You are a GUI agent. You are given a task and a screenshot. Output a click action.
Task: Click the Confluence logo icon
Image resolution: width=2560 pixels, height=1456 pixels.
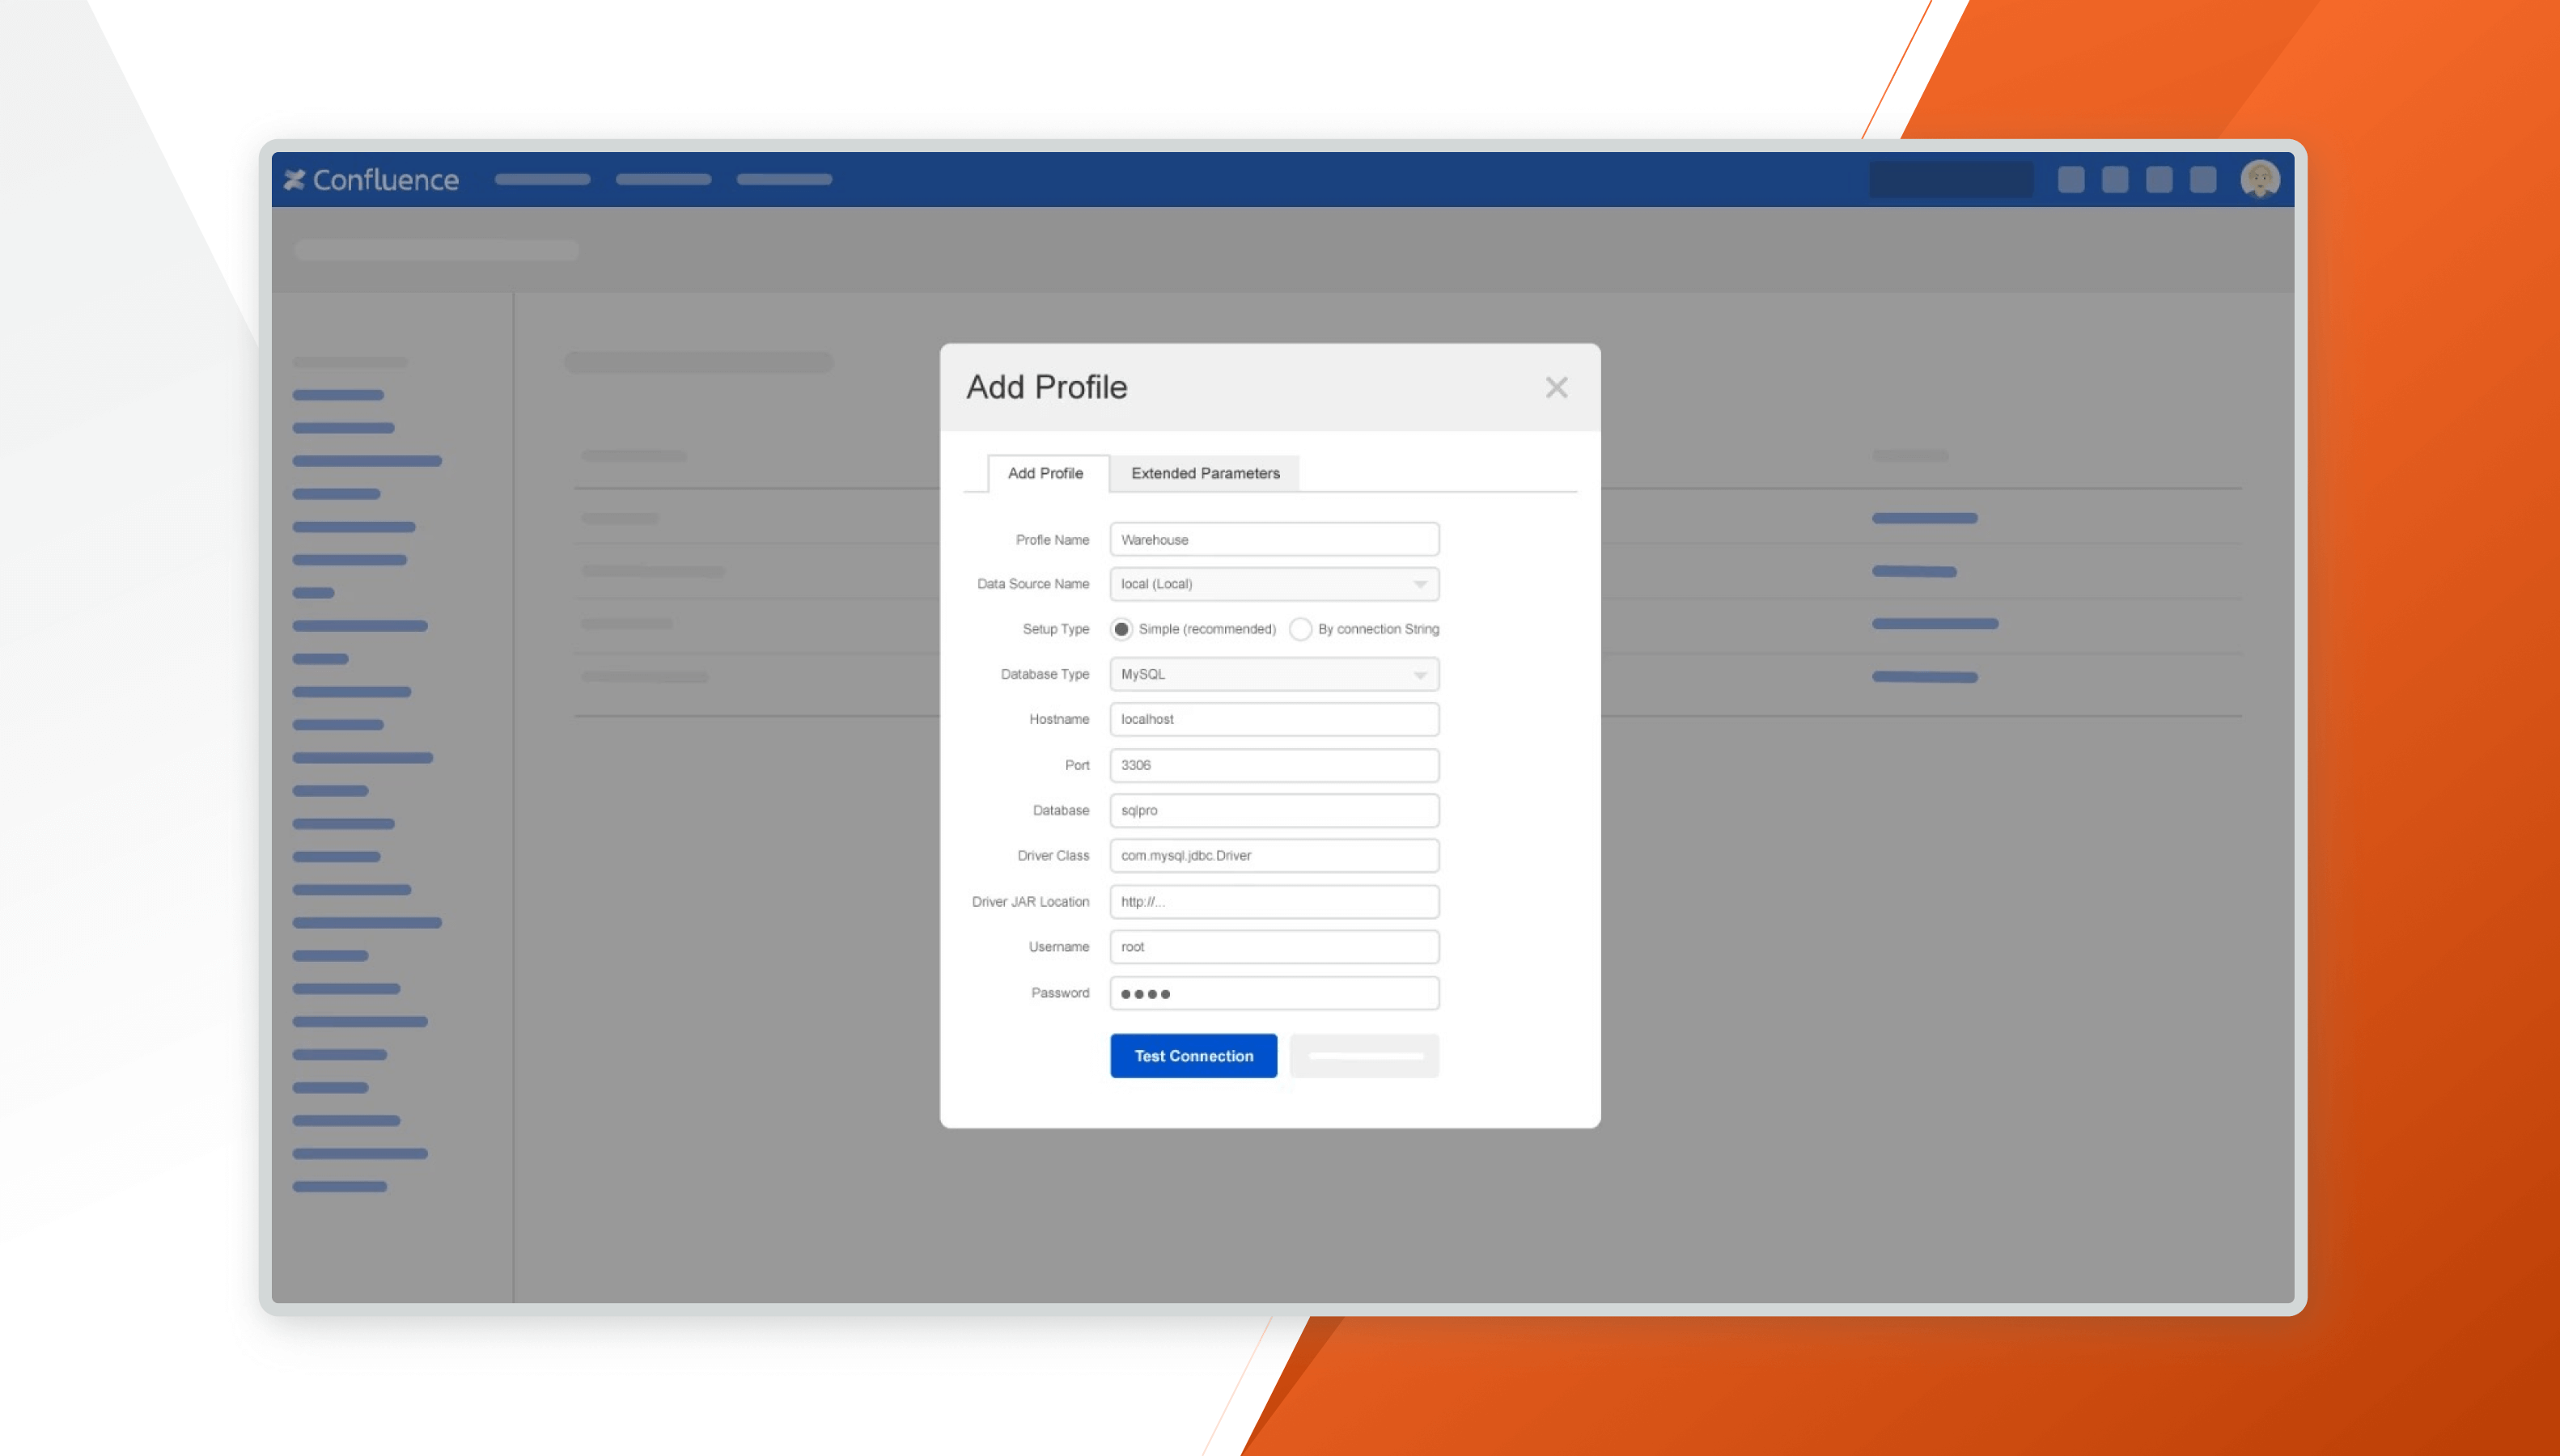coord(294,179)
